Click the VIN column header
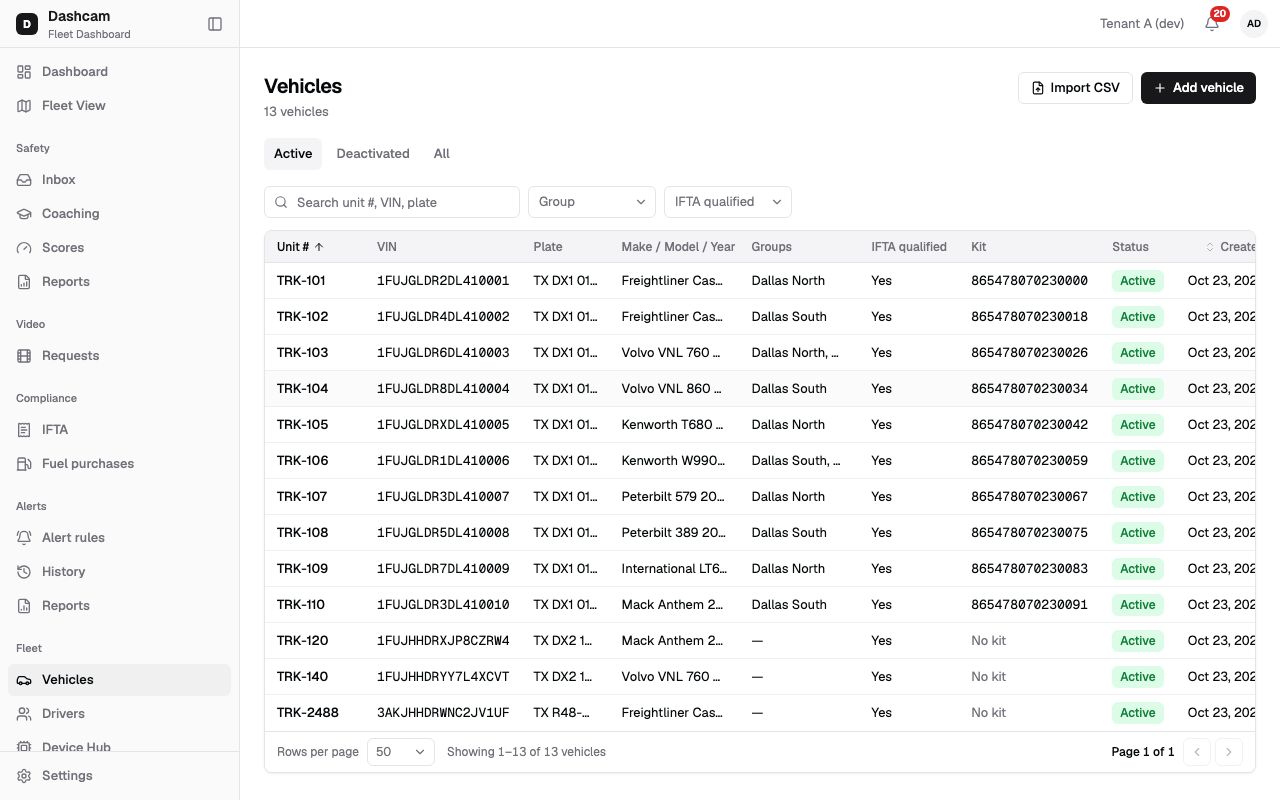This screenshot has width=1280, height=800. click(x=387, y=247)
